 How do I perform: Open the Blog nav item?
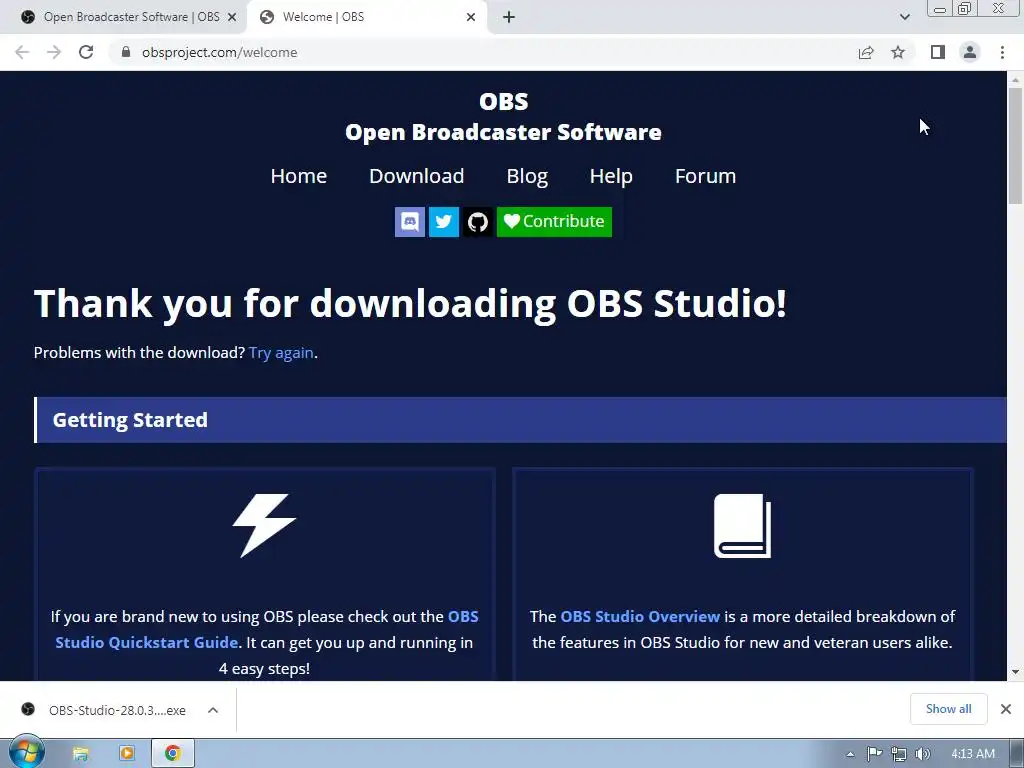(x=527, y=176)
